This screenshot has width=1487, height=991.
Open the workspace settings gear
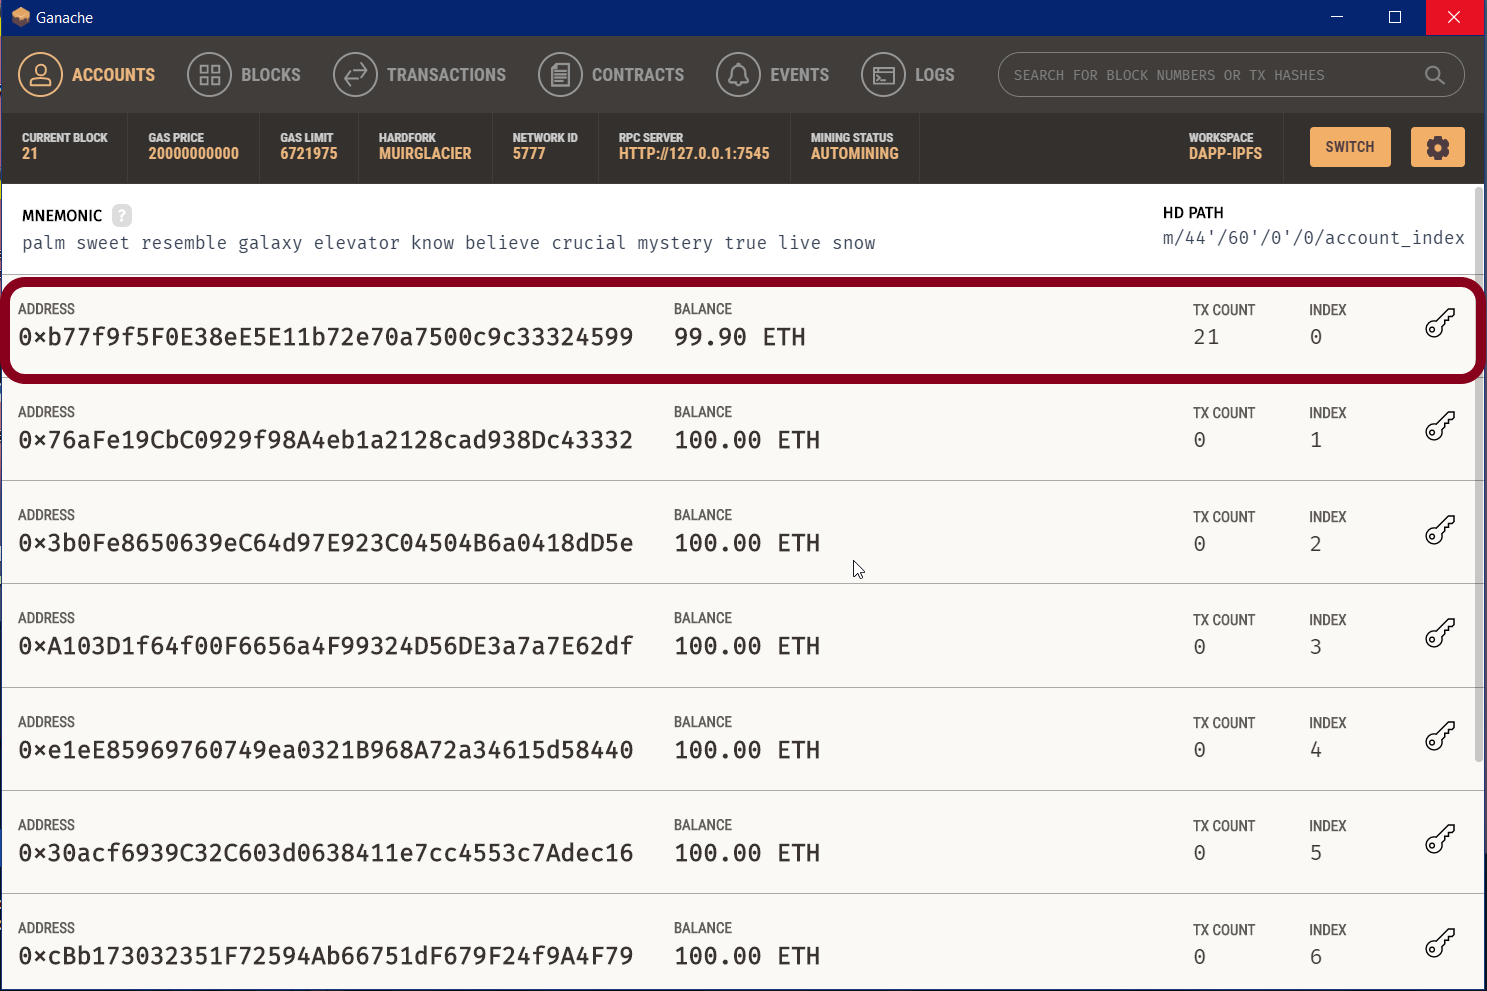pos(1438,147)
